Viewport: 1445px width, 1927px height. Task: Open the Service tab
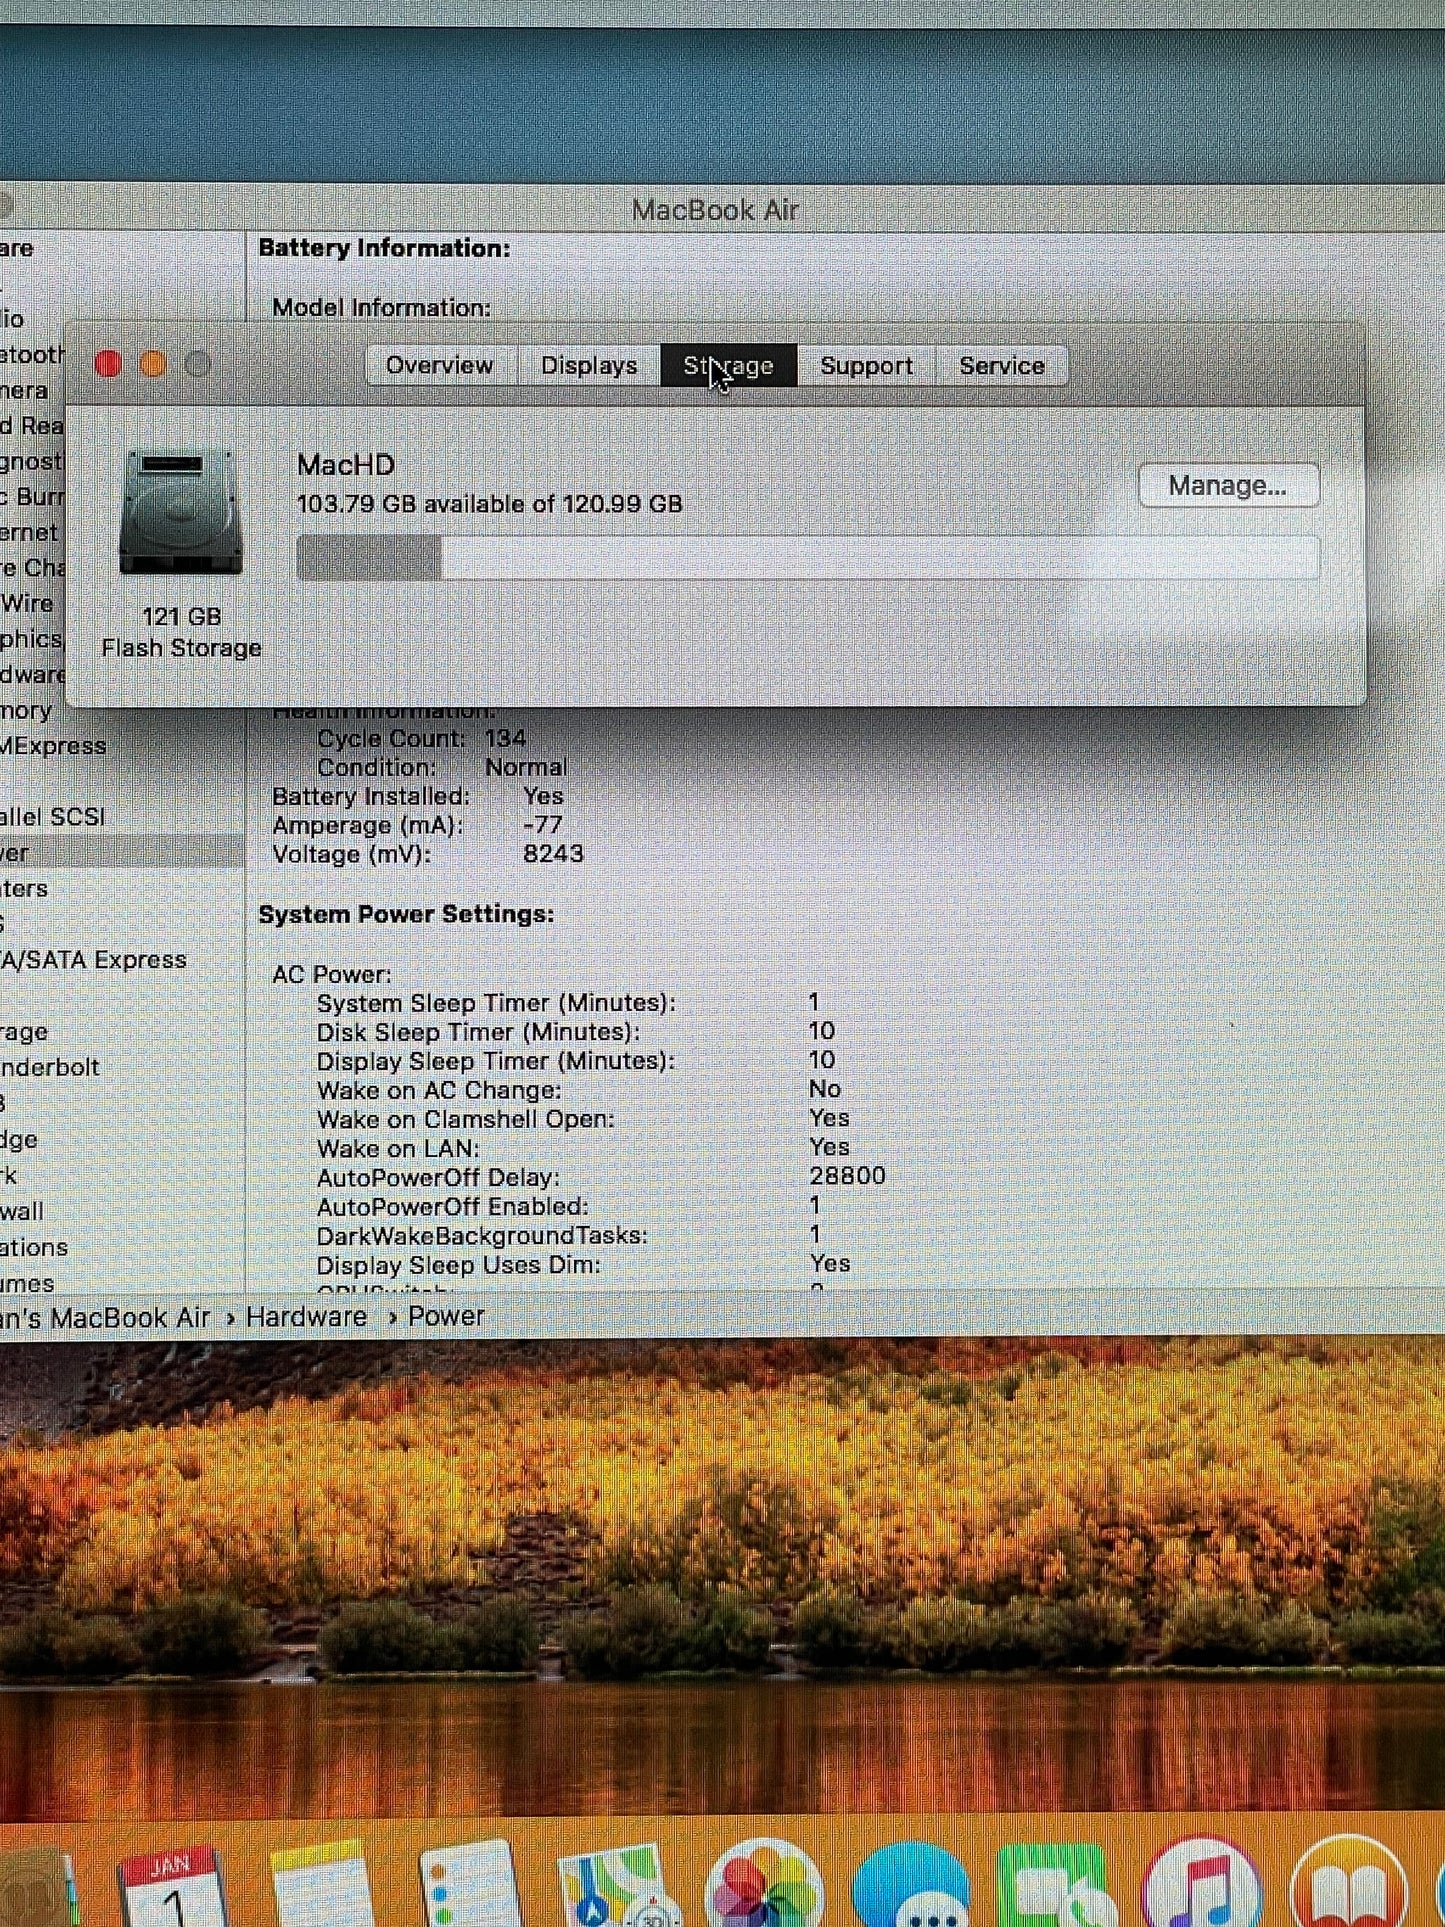point(1002,366)
